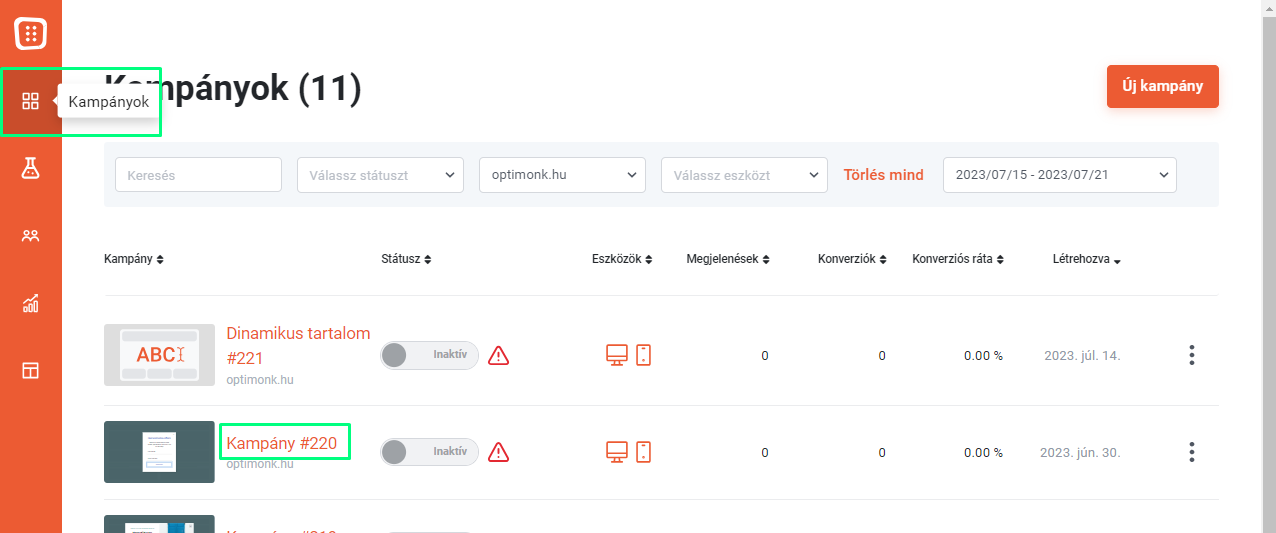Click the warning triangle for Dinamikus tartalom #221
The width and height of the screenshot is (1276, 533).
pyautogui.click(x=499, y=355)
